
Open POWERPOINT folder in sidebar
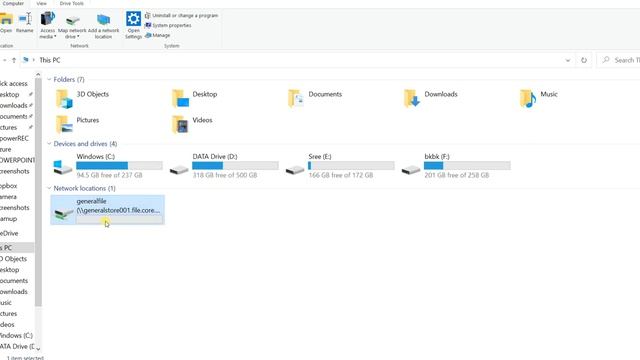(18, 160)
